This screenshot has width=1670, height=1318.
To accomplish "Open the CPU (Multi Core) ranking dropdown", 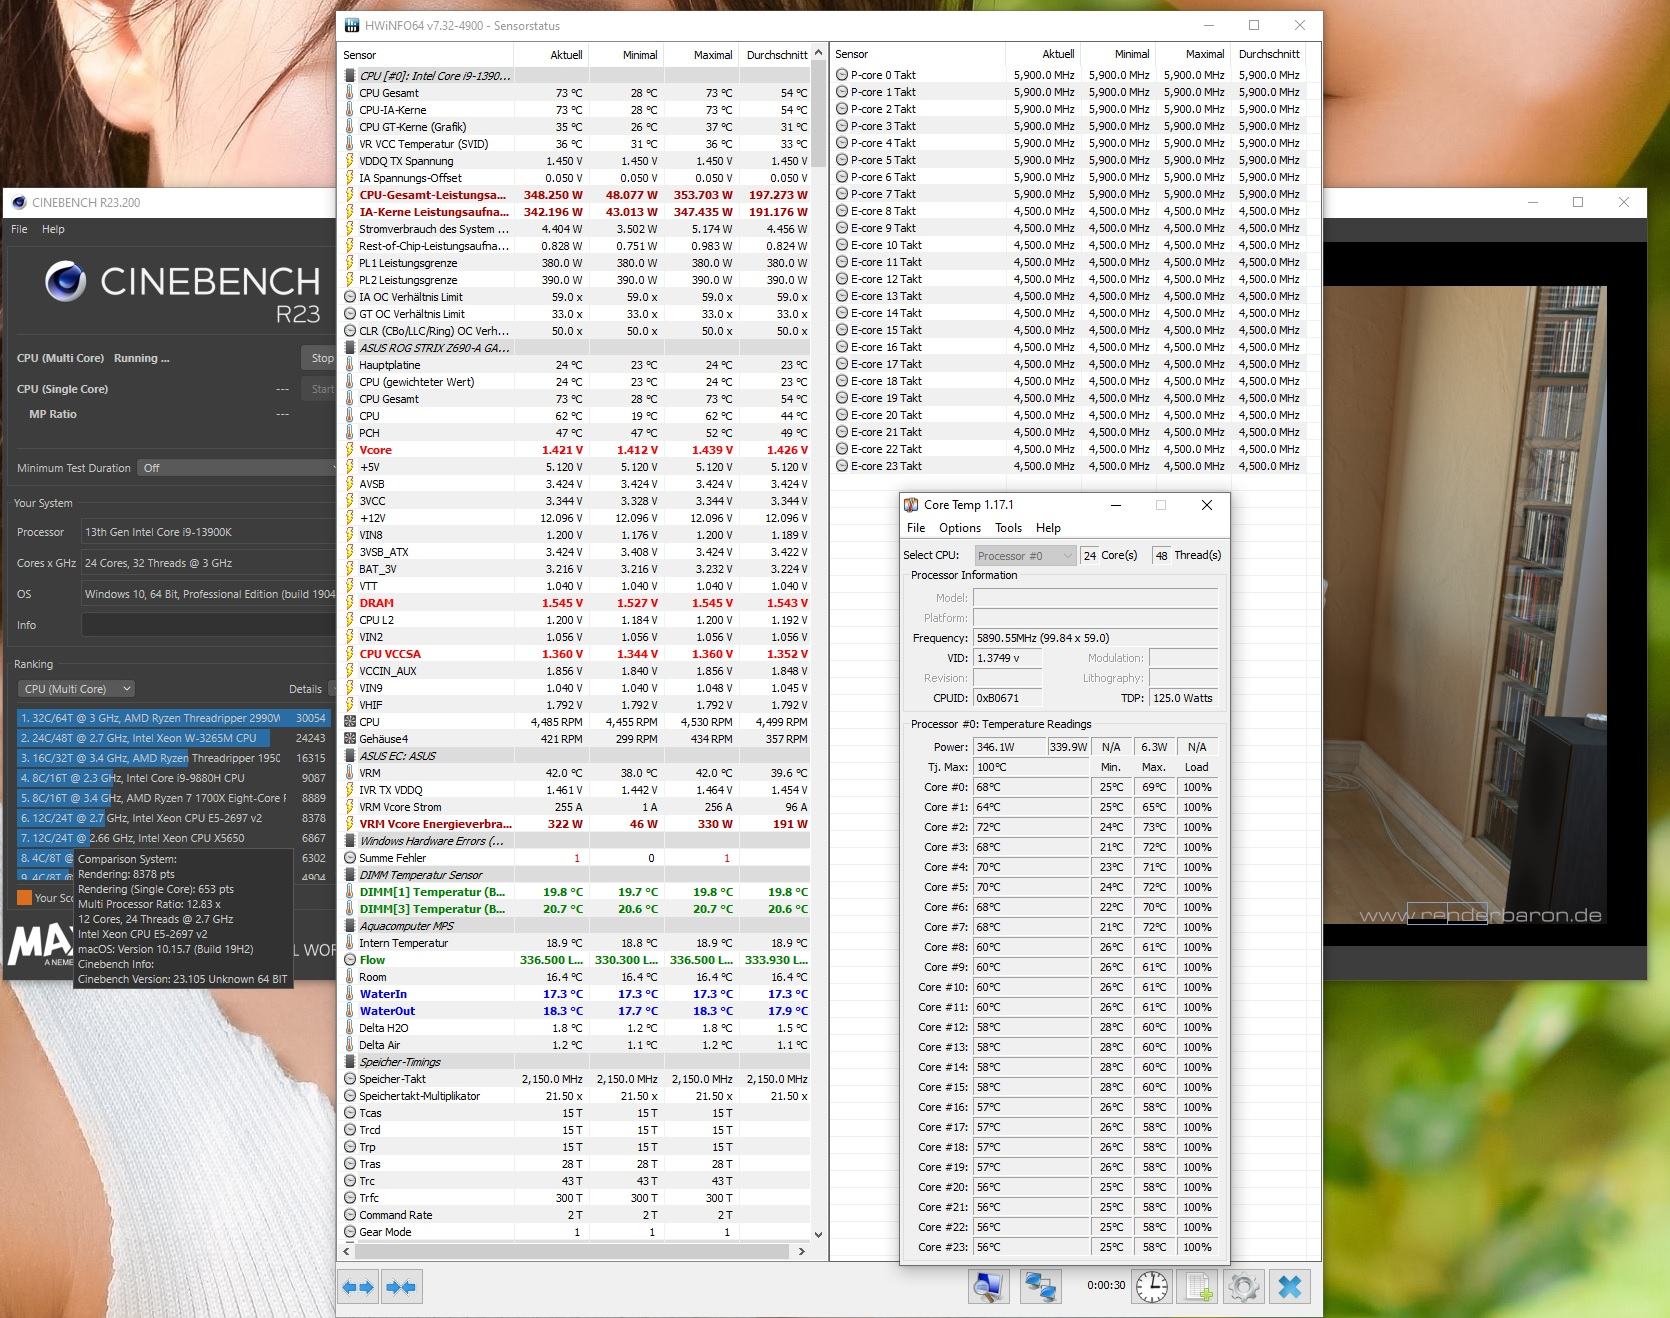I will tap(76, 689).
